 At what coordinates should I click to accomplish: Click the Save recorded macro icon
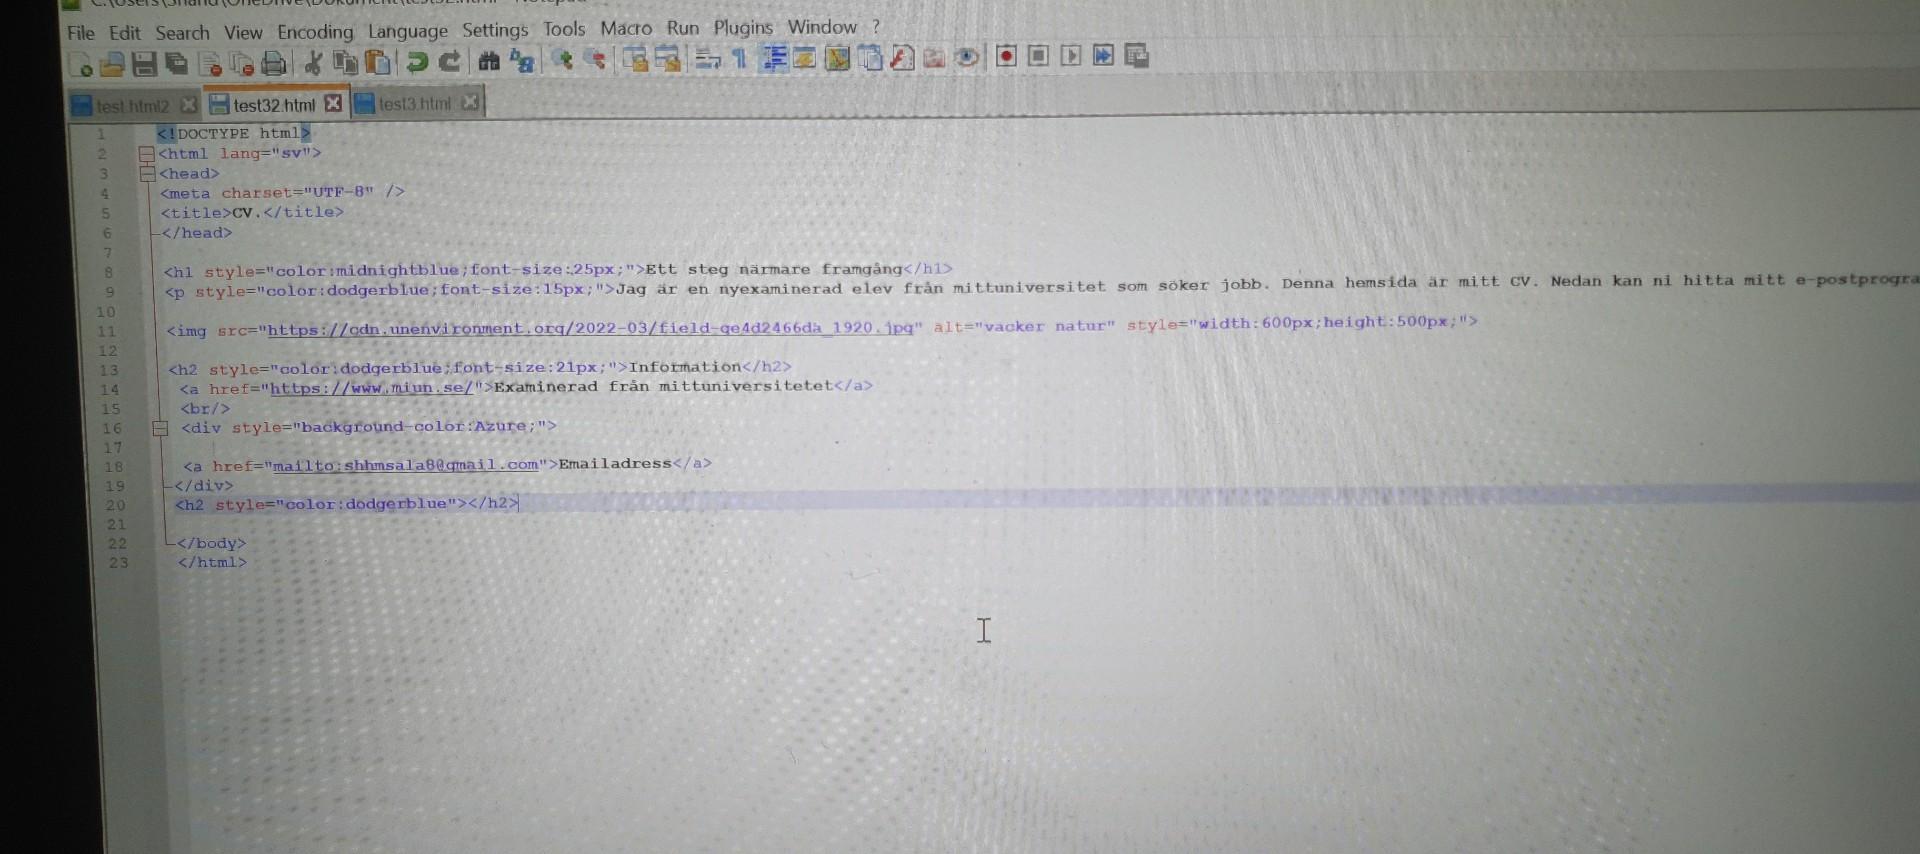click(1136, 56)
